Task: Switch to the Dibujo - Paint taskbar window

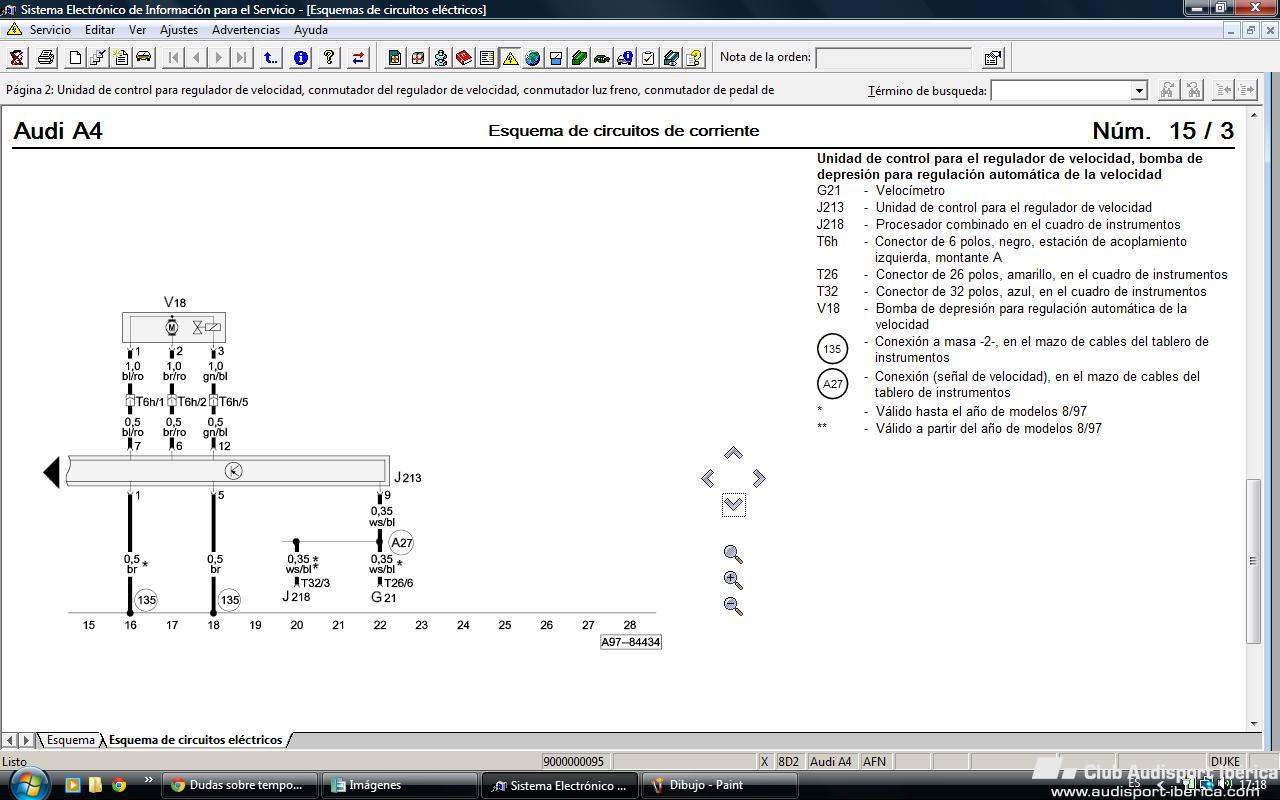Action: pos(718,785)
